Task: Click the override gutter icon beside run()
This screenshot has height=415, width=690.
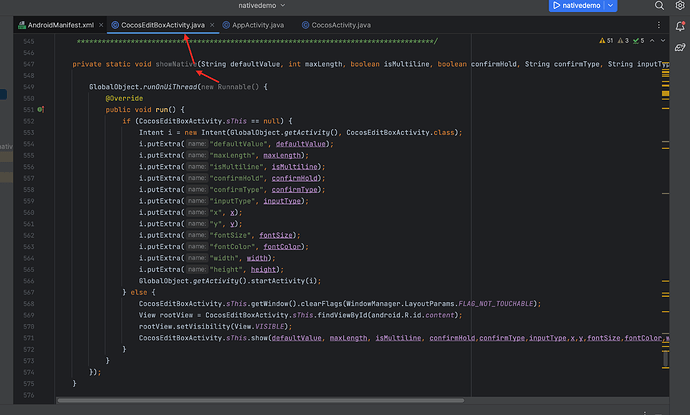Action: point(41,109)
